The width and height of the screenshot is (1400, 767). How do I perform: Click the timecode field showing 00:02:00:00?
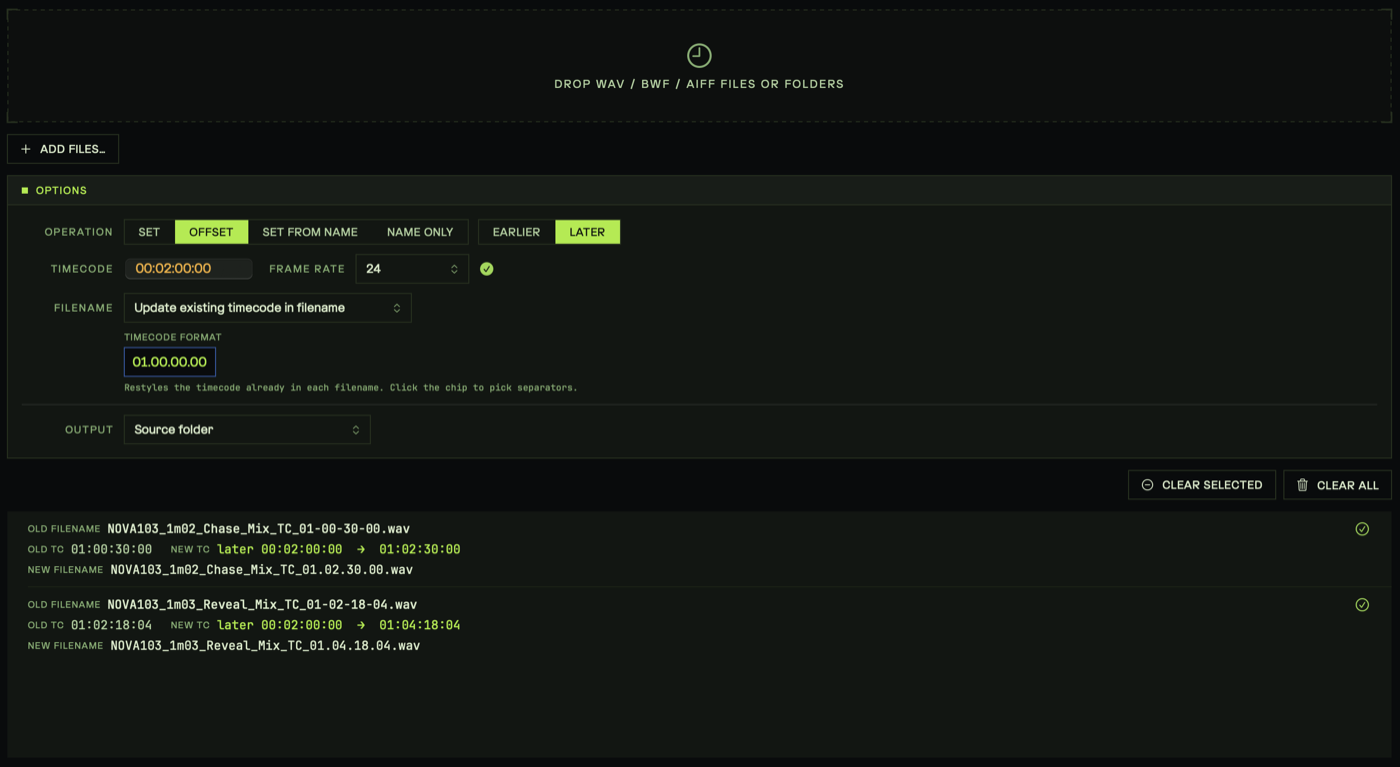(x=188, y=269)
